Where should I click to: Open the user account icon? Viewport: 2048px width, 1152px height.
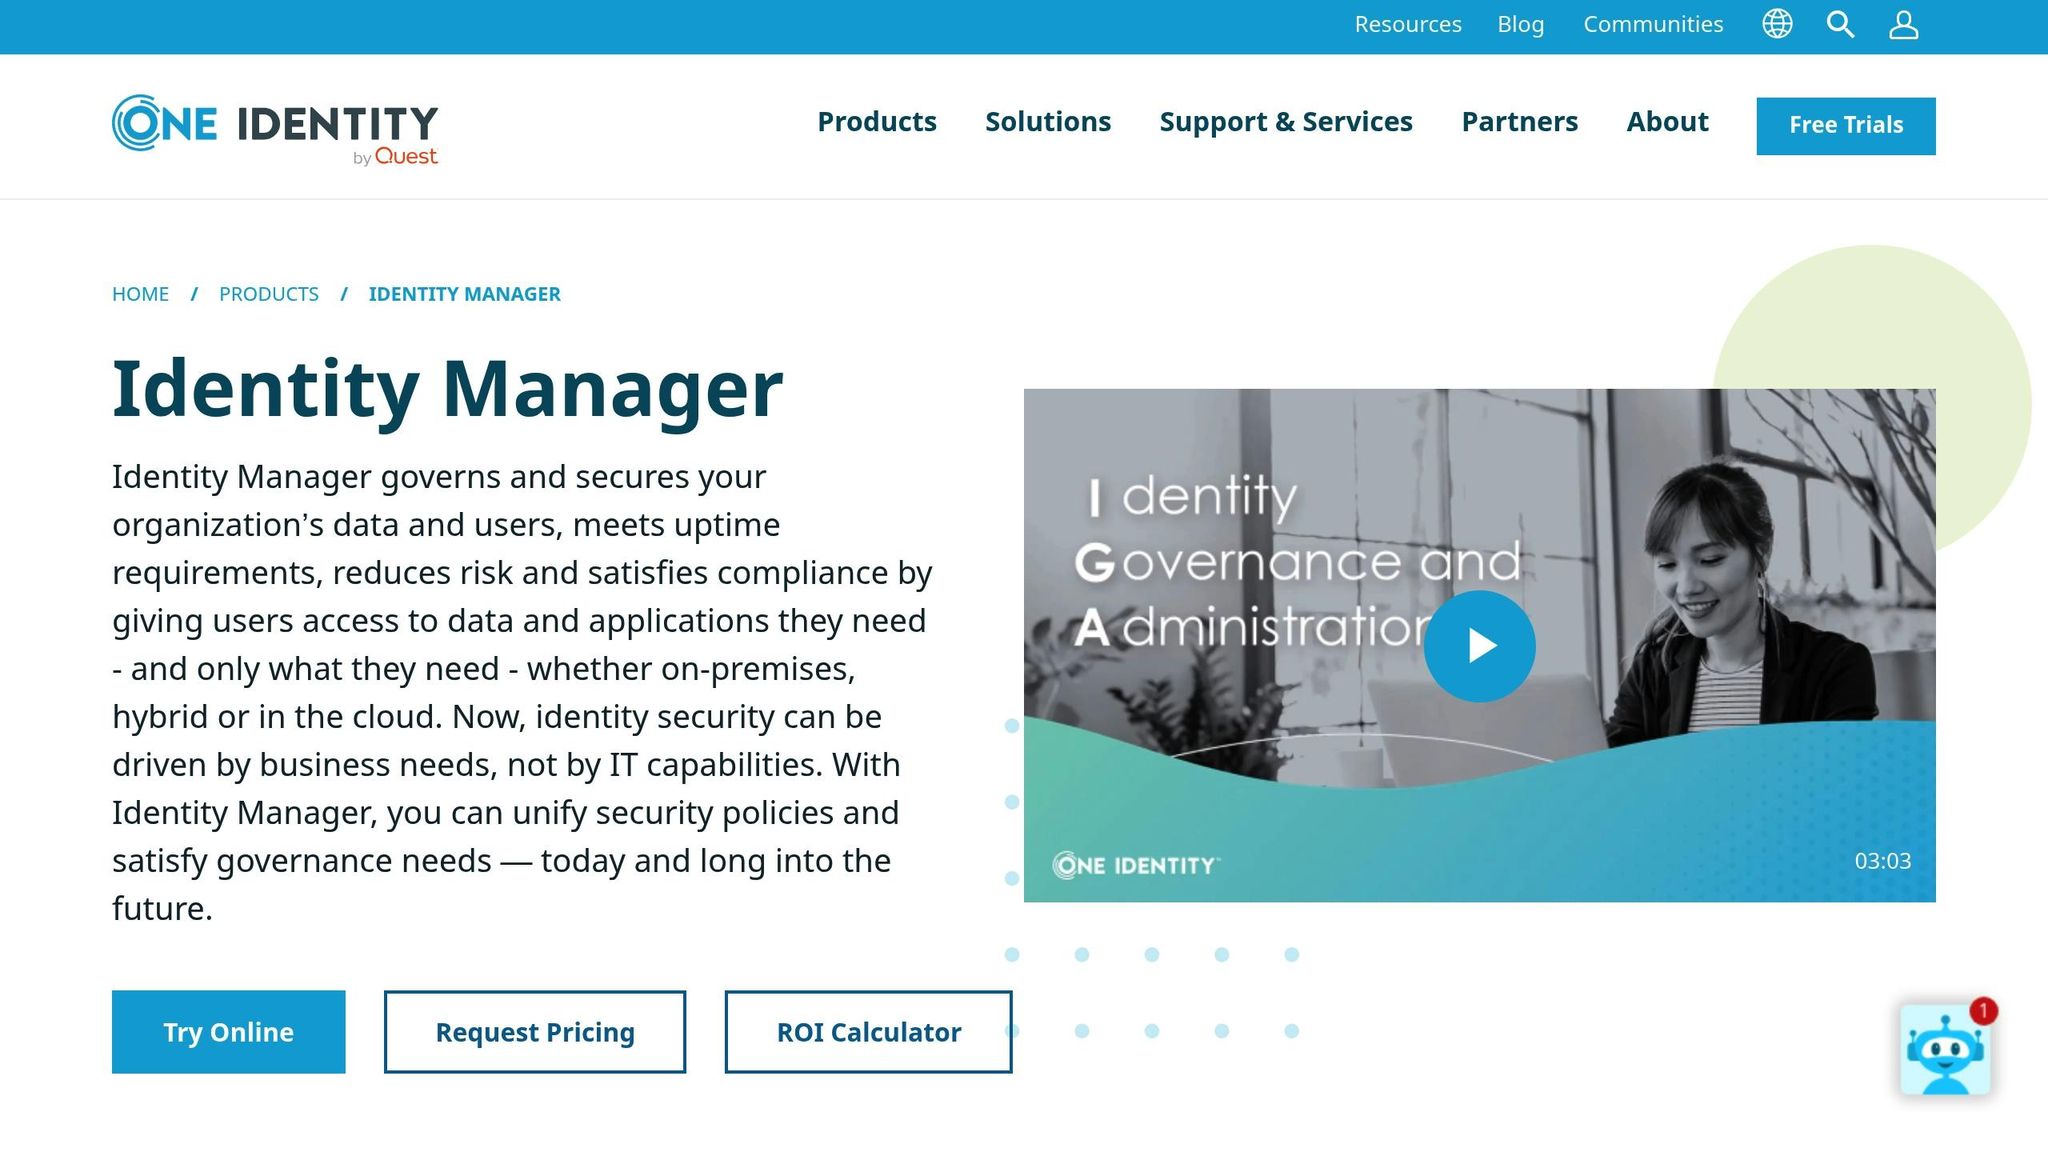coord(1903,24)
